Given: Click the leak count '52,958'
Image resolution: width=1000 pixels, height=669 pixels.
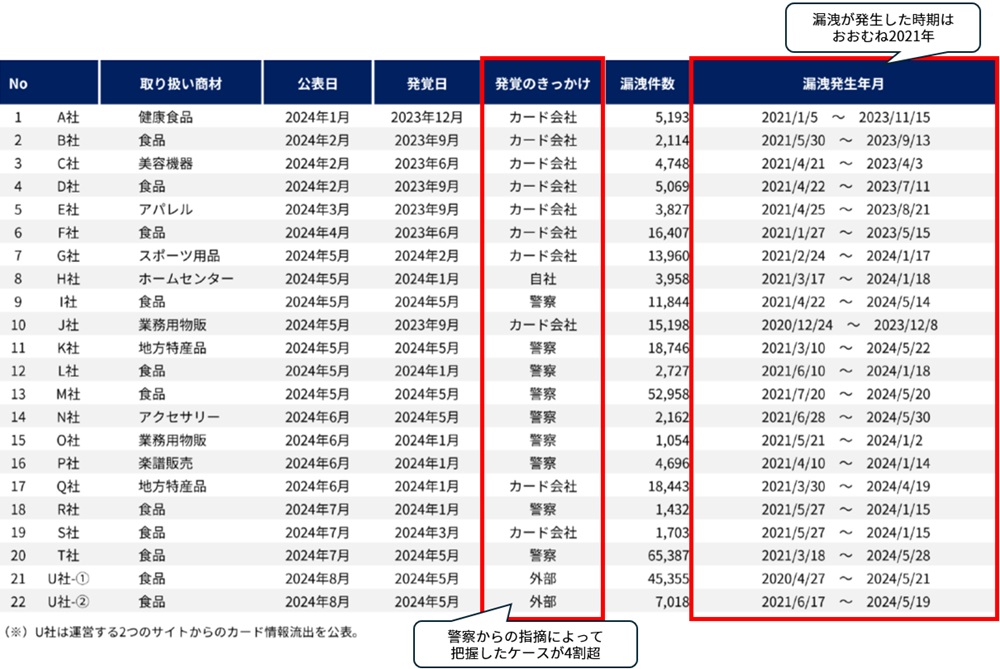Looking at the screenshot, I should [668, 394].
